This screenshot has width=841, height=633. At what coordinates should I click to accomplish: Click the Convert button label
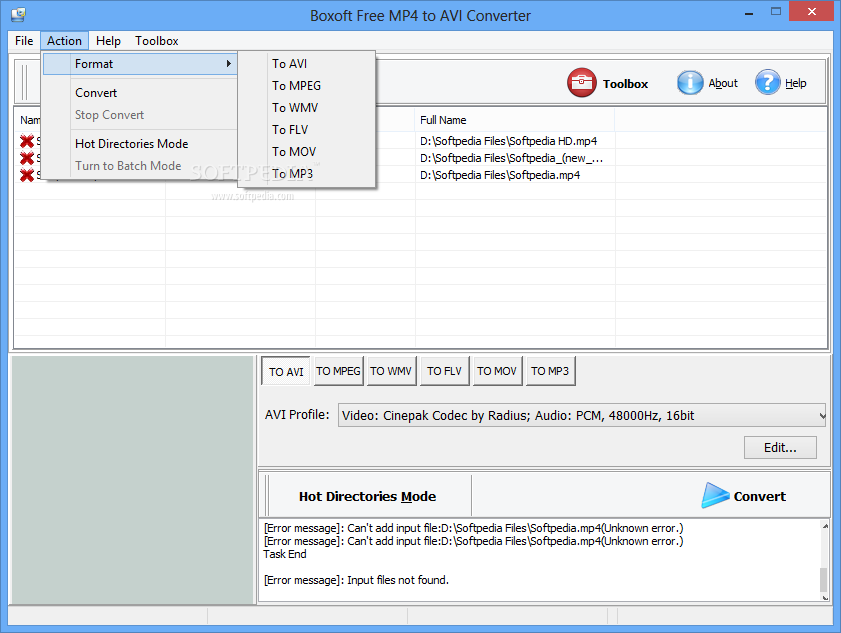(x=759, y=496)
